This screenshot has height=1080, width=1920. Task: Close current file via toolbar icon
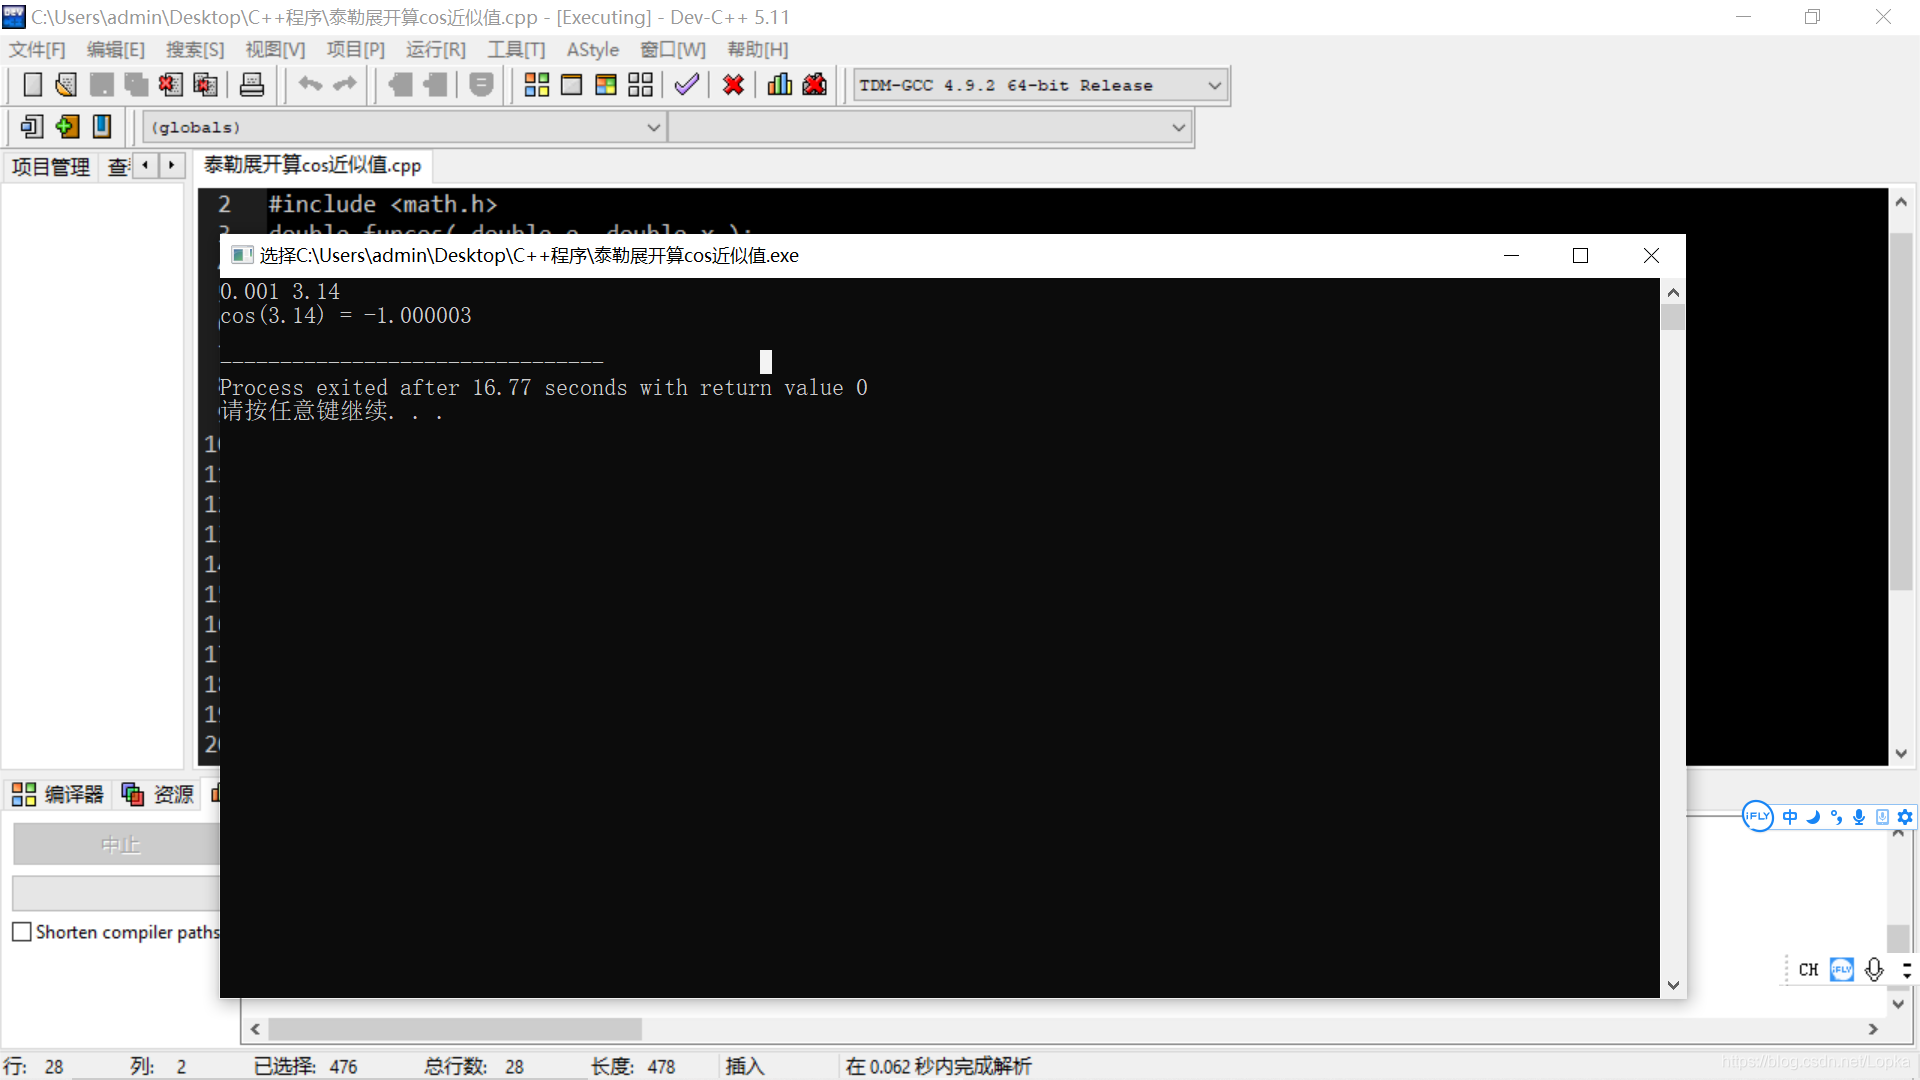170,85
